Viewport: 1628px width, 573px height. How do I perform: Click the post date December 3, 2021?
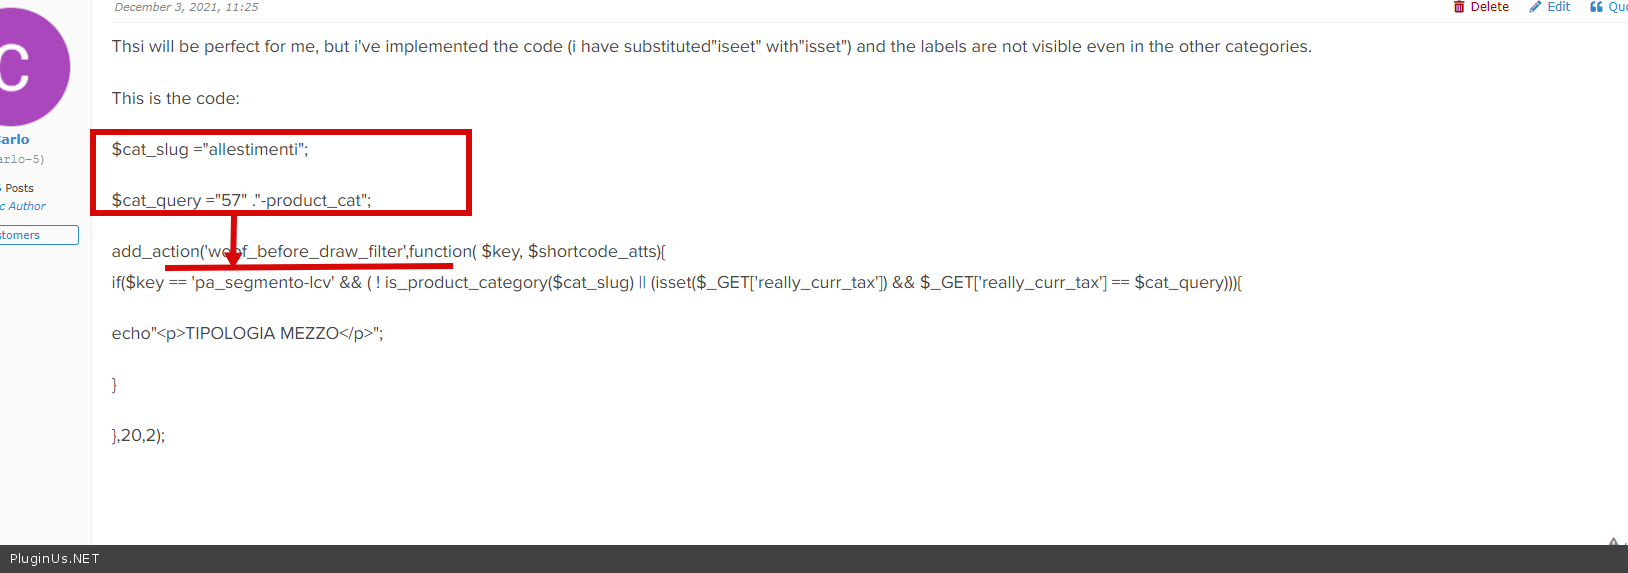point(186,7)
